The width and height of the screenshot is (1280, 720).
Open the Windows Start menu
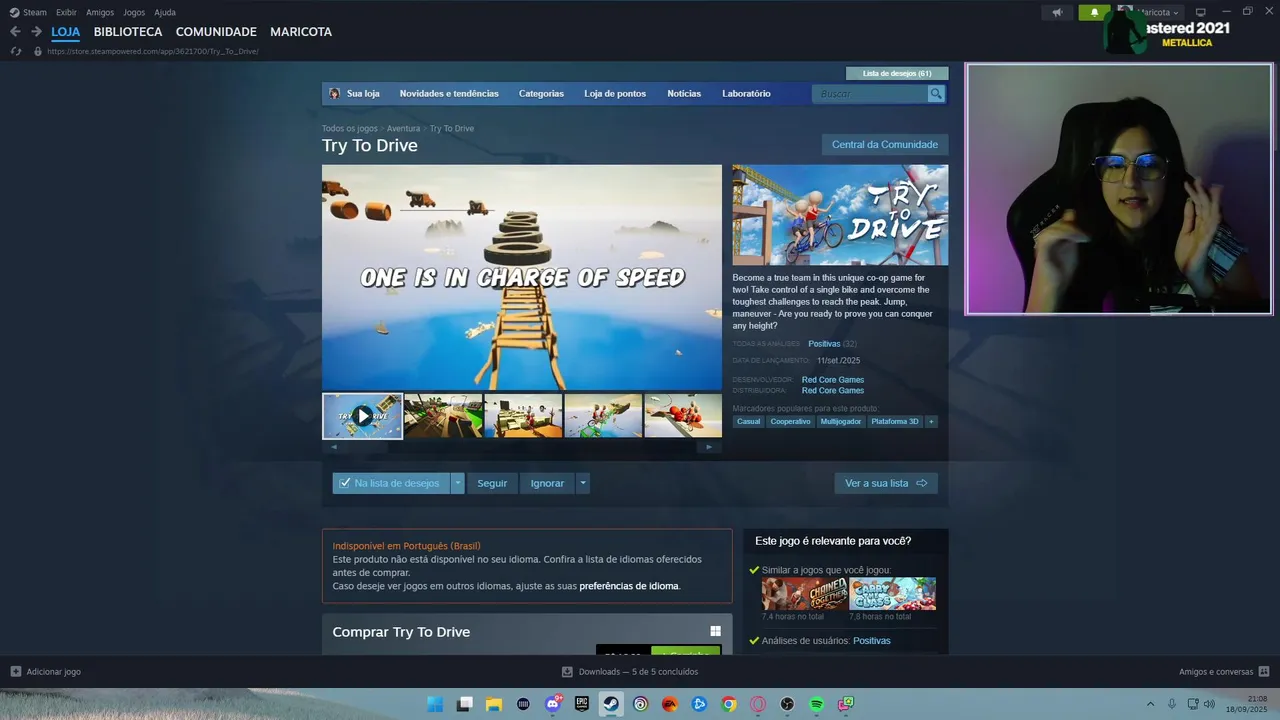point(435,704)
